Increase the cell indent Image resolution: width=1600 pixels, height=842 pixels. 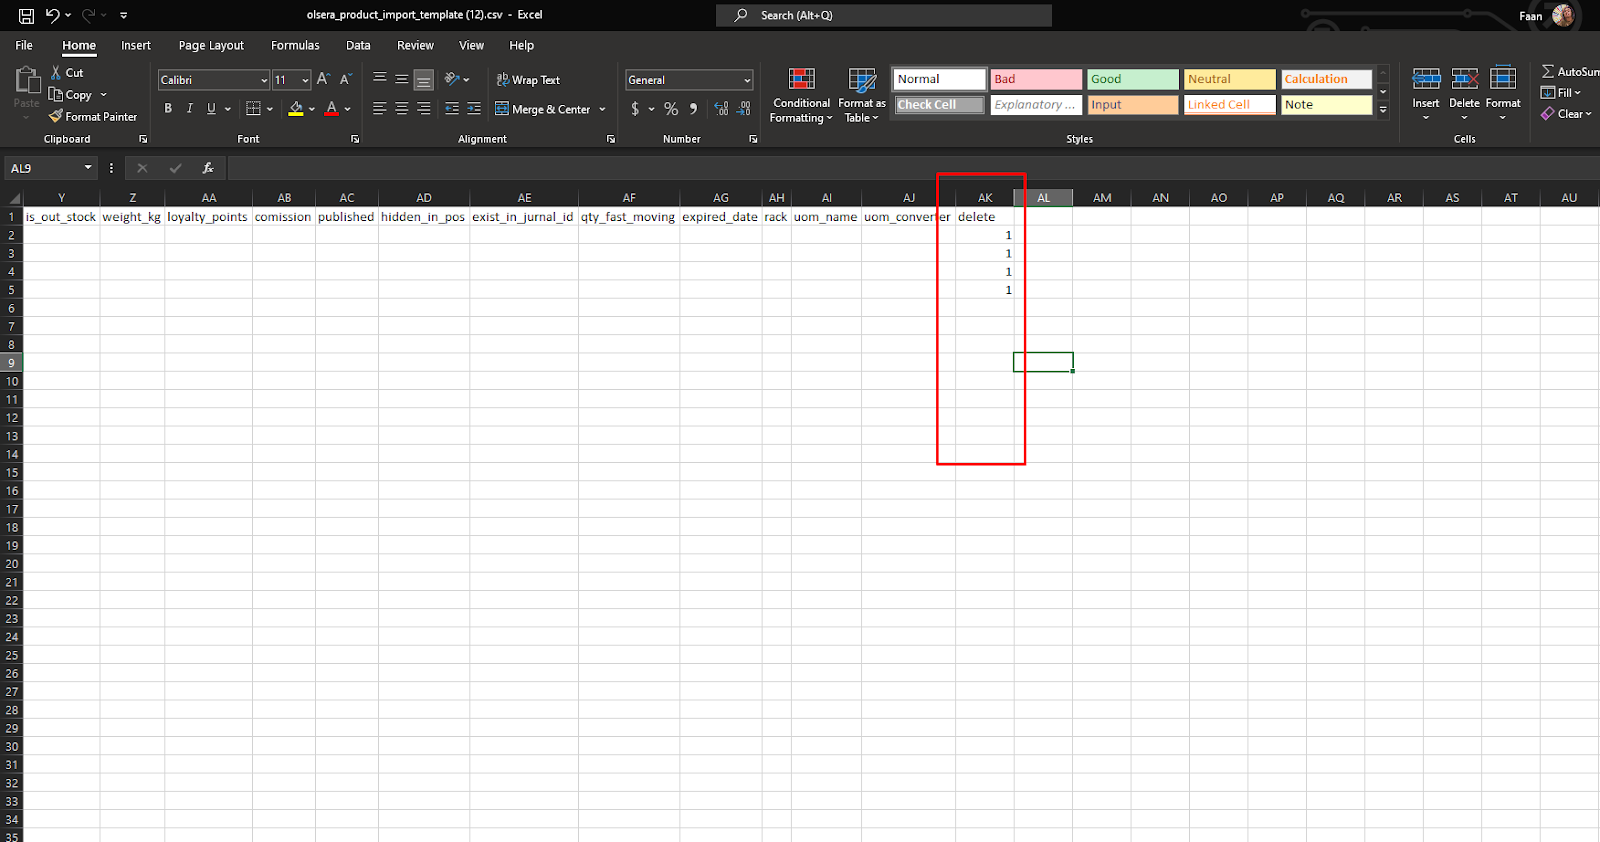click(474, 109)
